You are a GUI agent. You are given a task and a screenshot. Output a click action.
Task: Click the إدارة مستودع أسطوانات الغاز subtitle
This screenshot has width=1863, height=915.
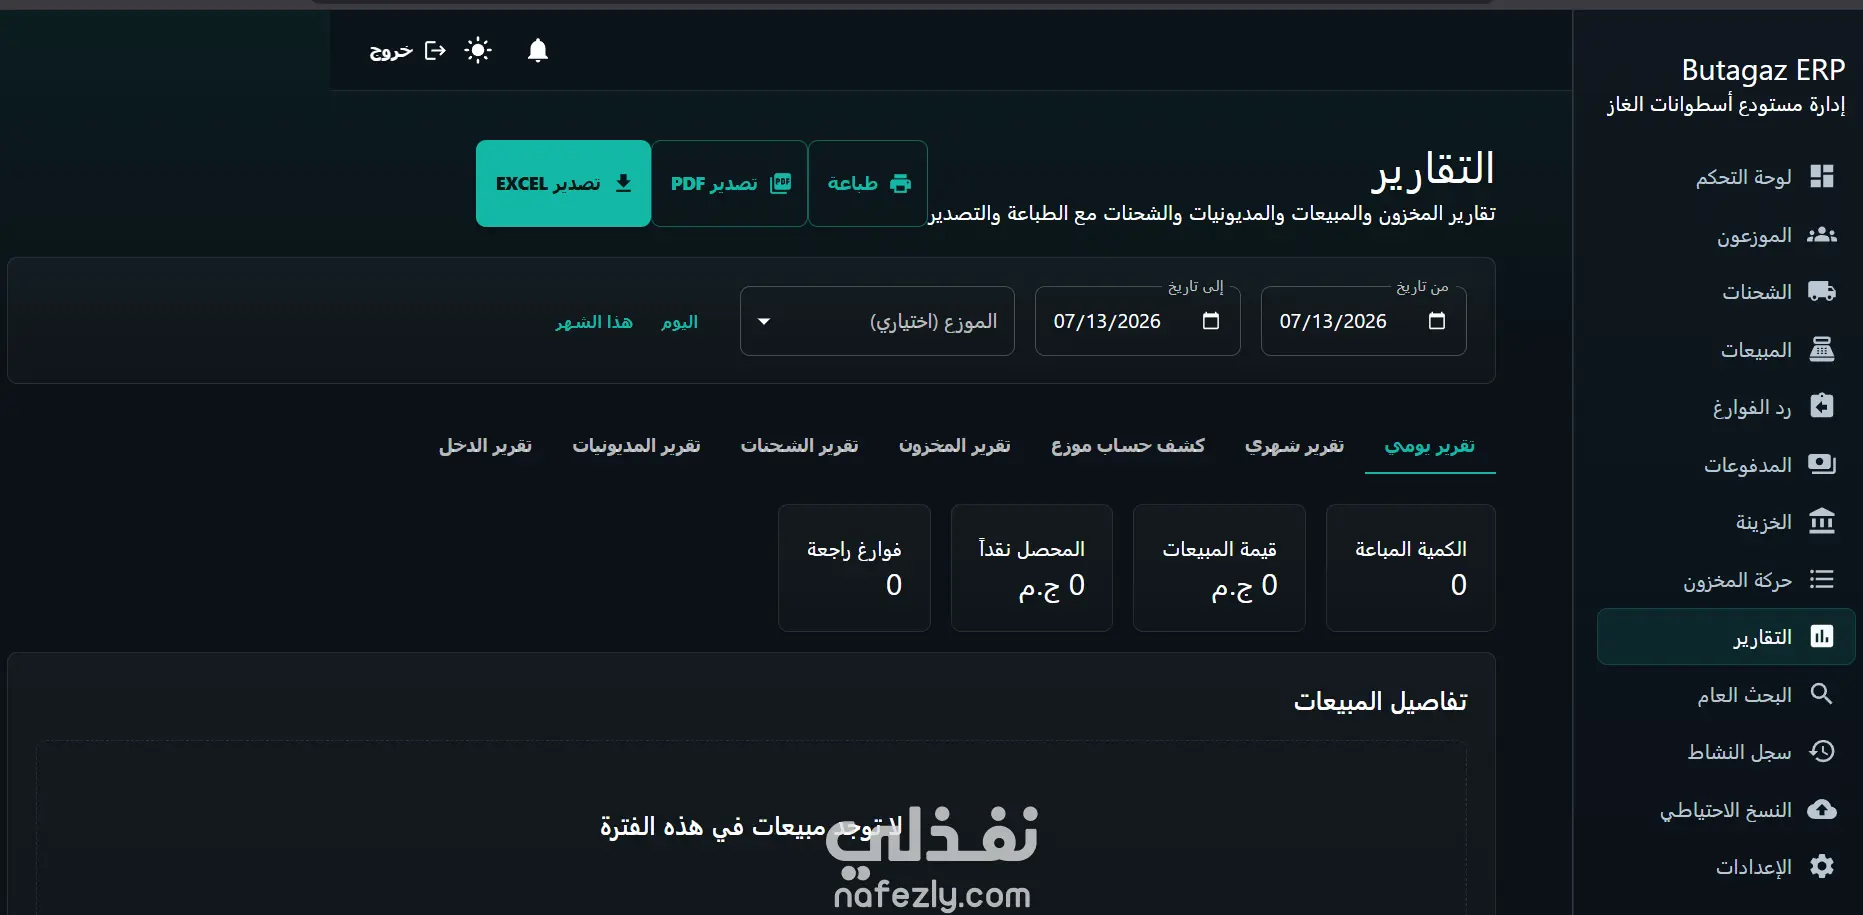coord(1726,104)
